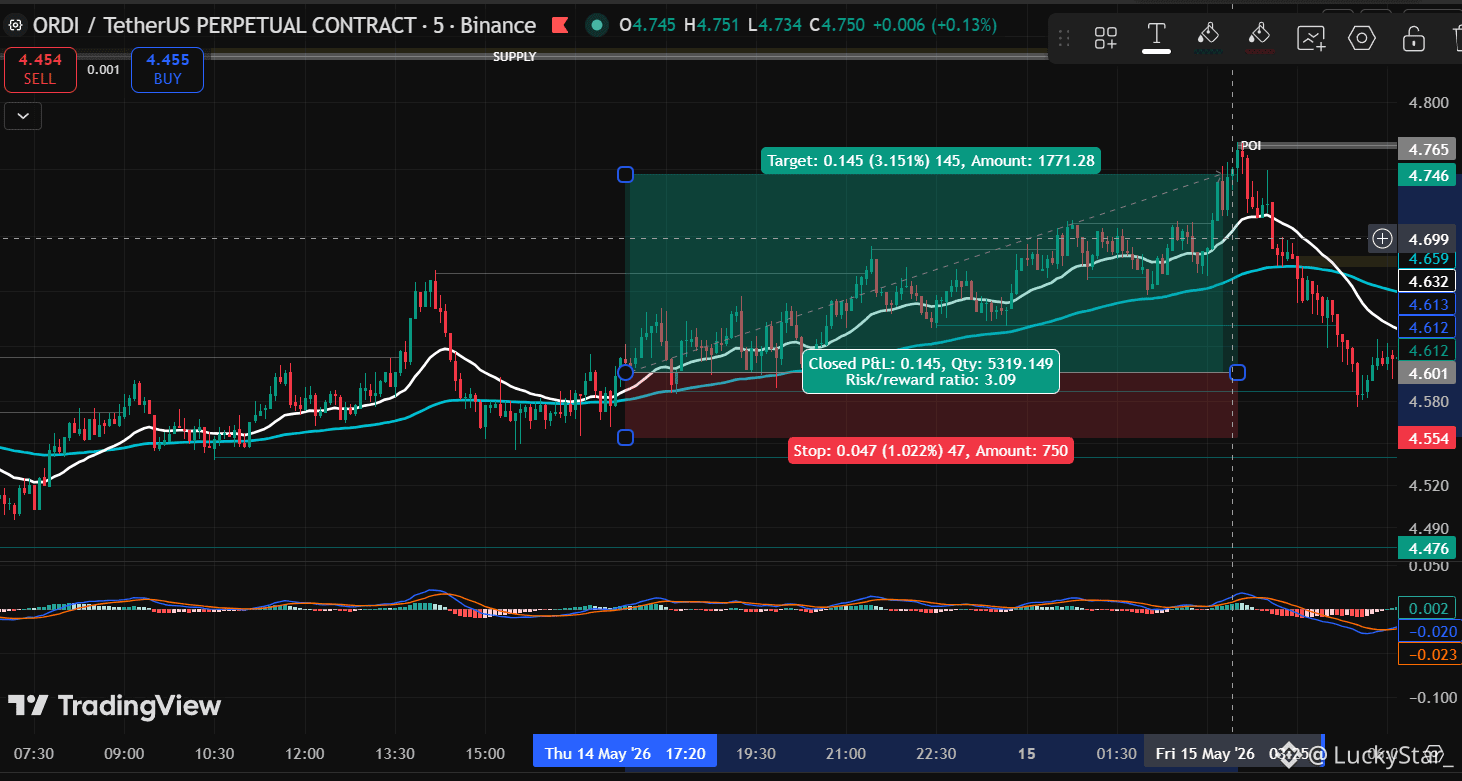Click the plus button on the price axis
This screenshot has width=1462, height=781.
(1382, 238)
